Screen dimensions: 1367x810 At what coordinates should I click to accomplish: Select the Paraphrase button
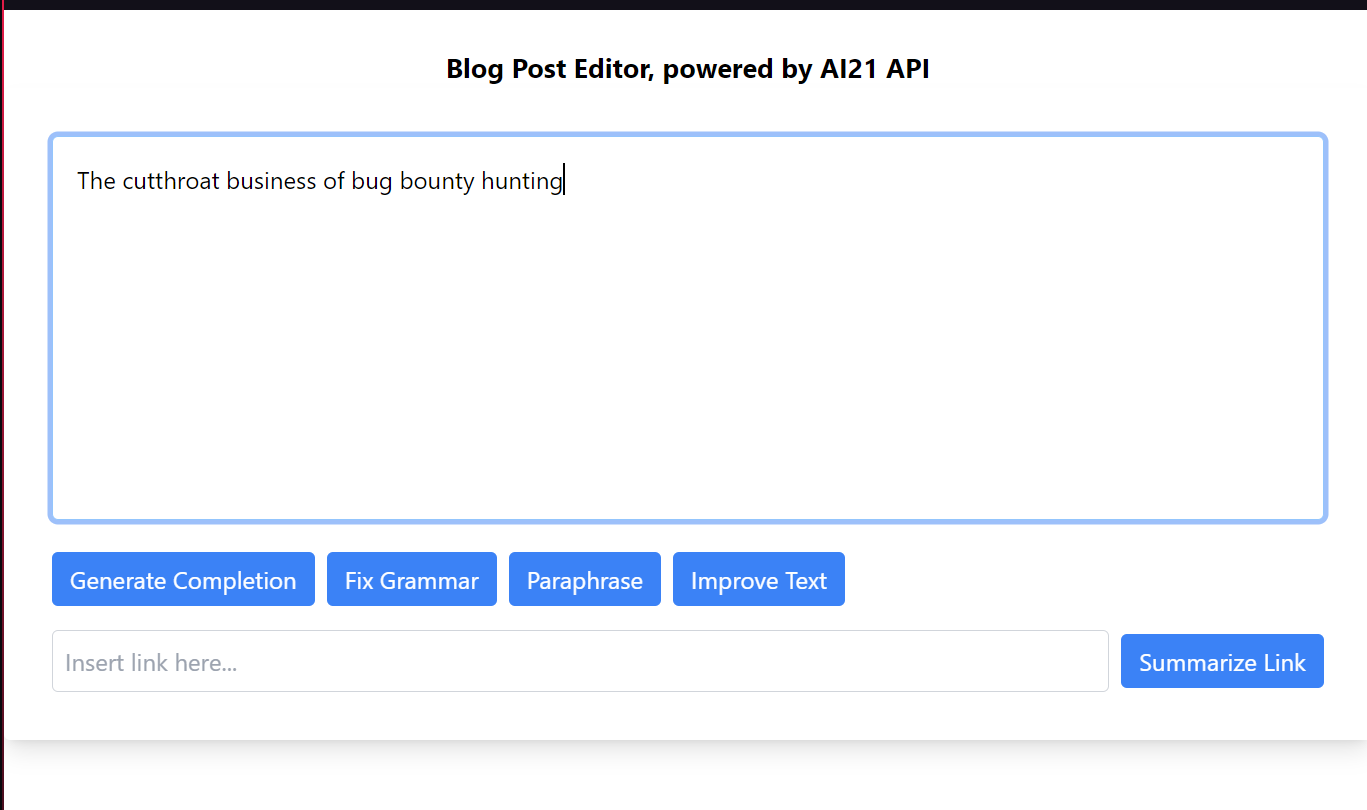pos(585,579)
